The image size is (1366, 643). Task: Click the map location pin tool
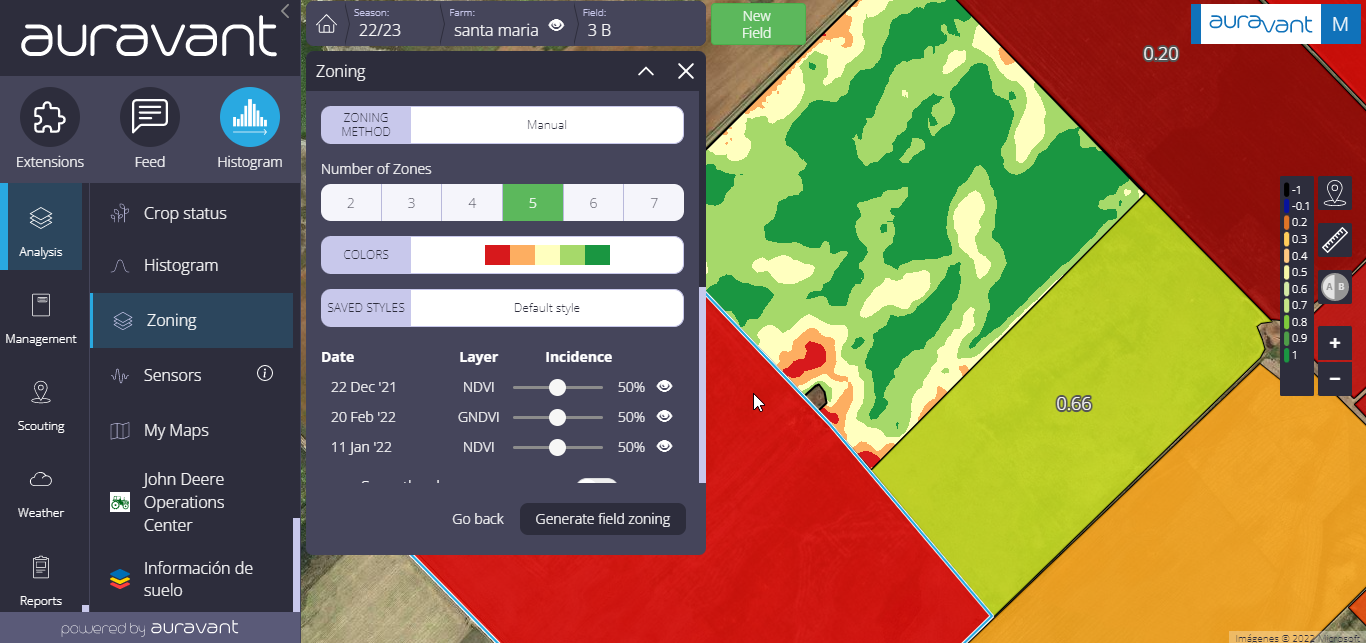coord(1335,192)
